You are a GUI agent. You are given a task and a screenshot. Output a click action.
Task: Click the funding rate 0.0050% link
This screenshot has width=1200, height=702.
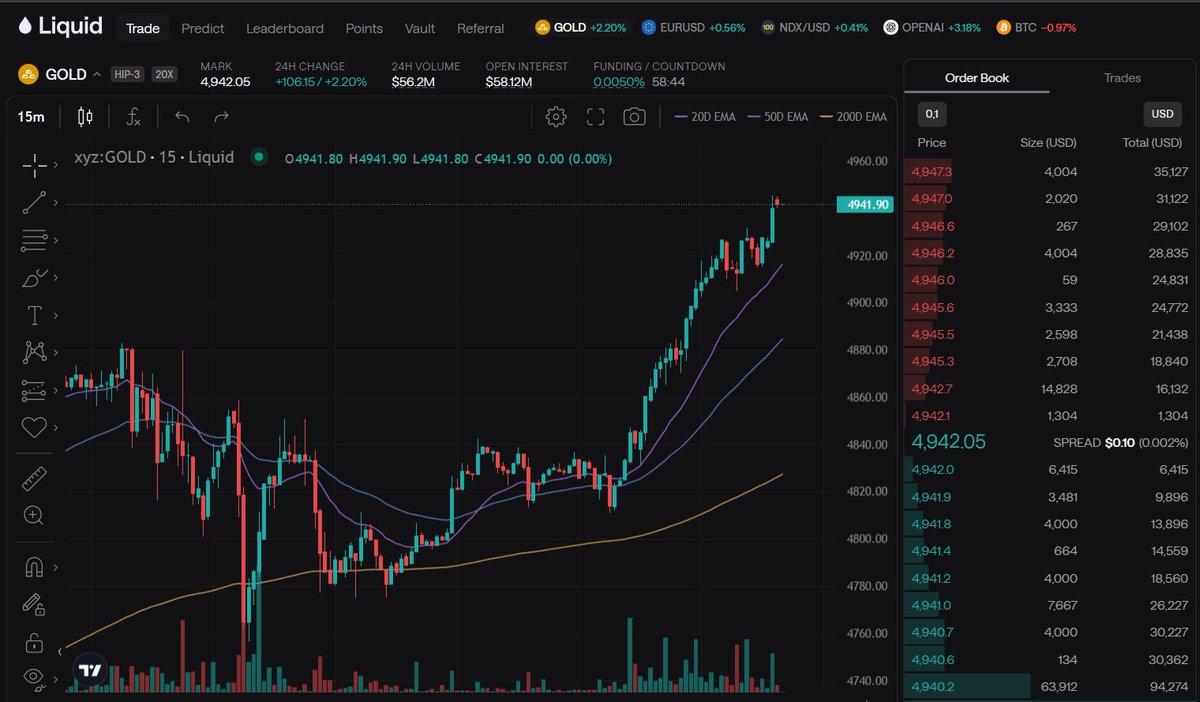coord(619,82)
